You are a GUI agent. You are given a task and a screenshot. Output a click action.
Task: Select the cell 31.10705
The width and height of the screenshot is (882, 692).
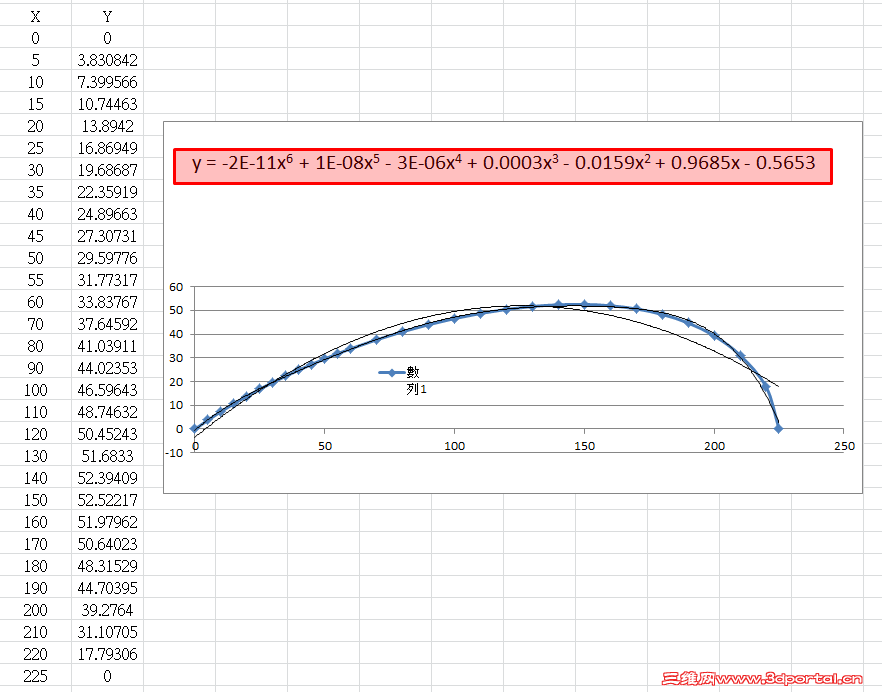pyautogui.click(x=107, y=632)
